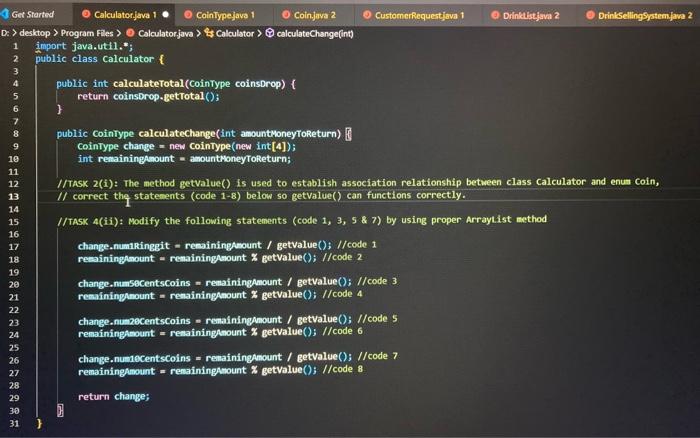Click line number 29 in the gutter
The width and height of the screenshot is (700, 438).
point(13,398)
